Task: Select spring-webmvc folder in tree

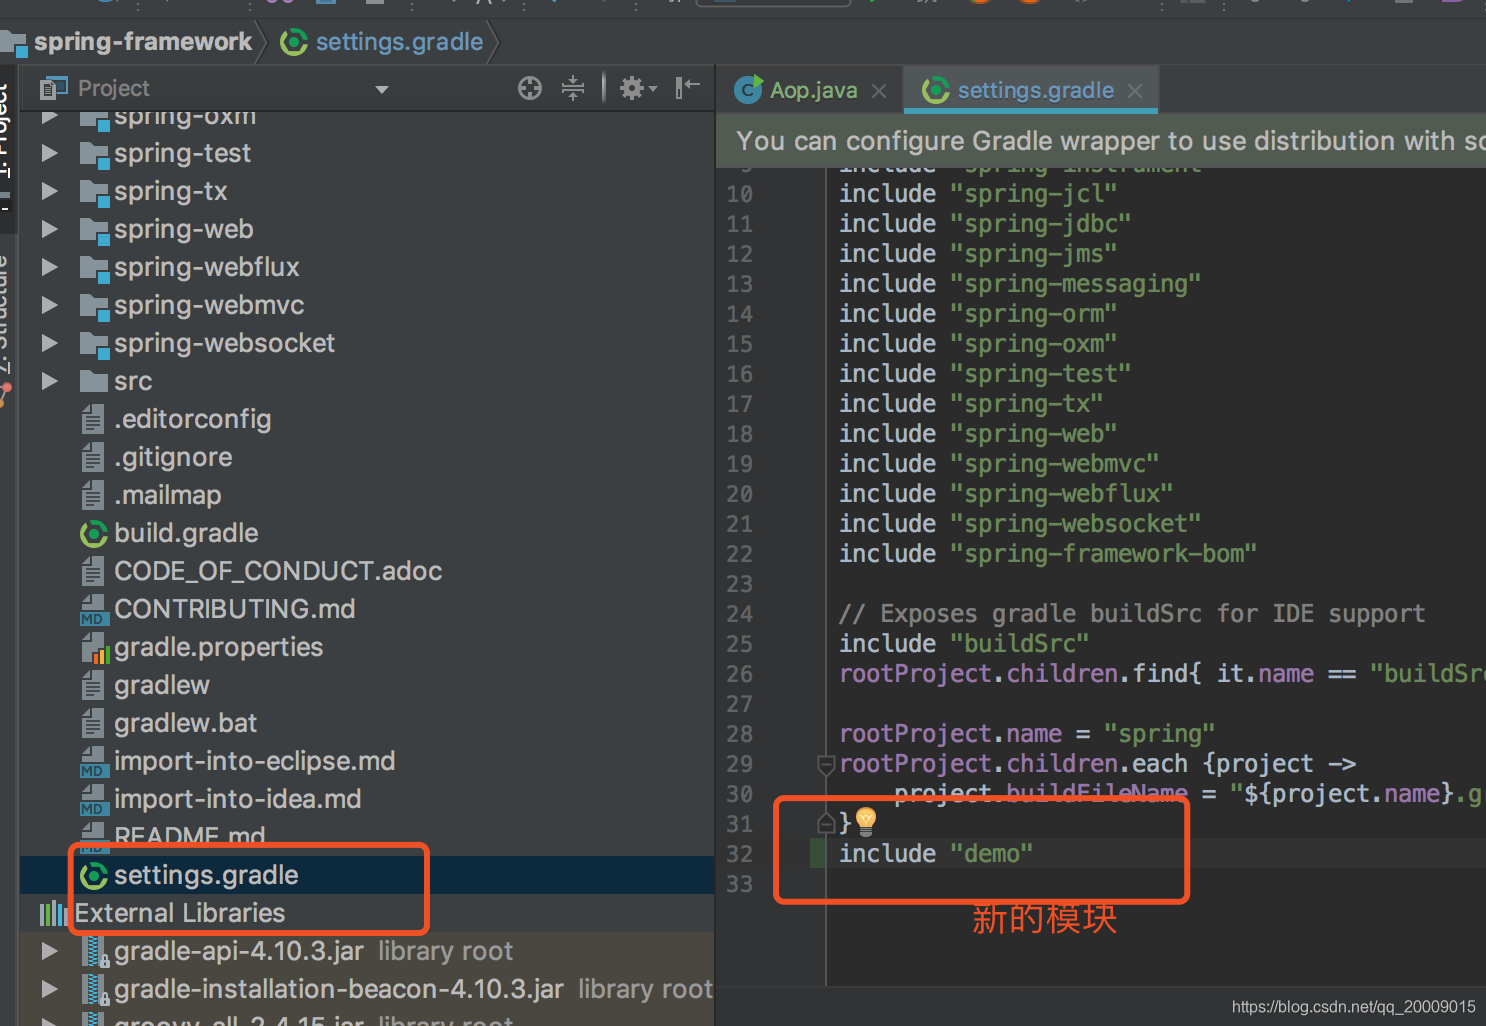Action: click(x=209, y=305)
